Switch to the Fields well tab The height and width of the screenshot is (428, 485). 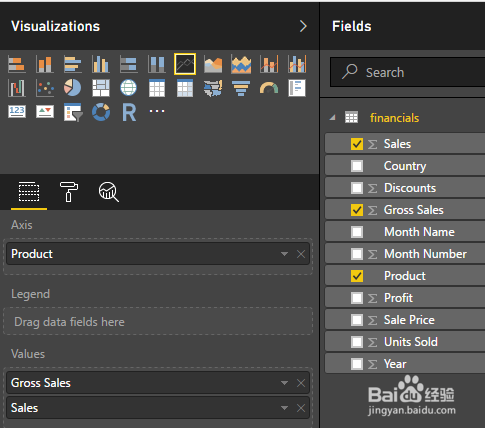tap(29, 192)
